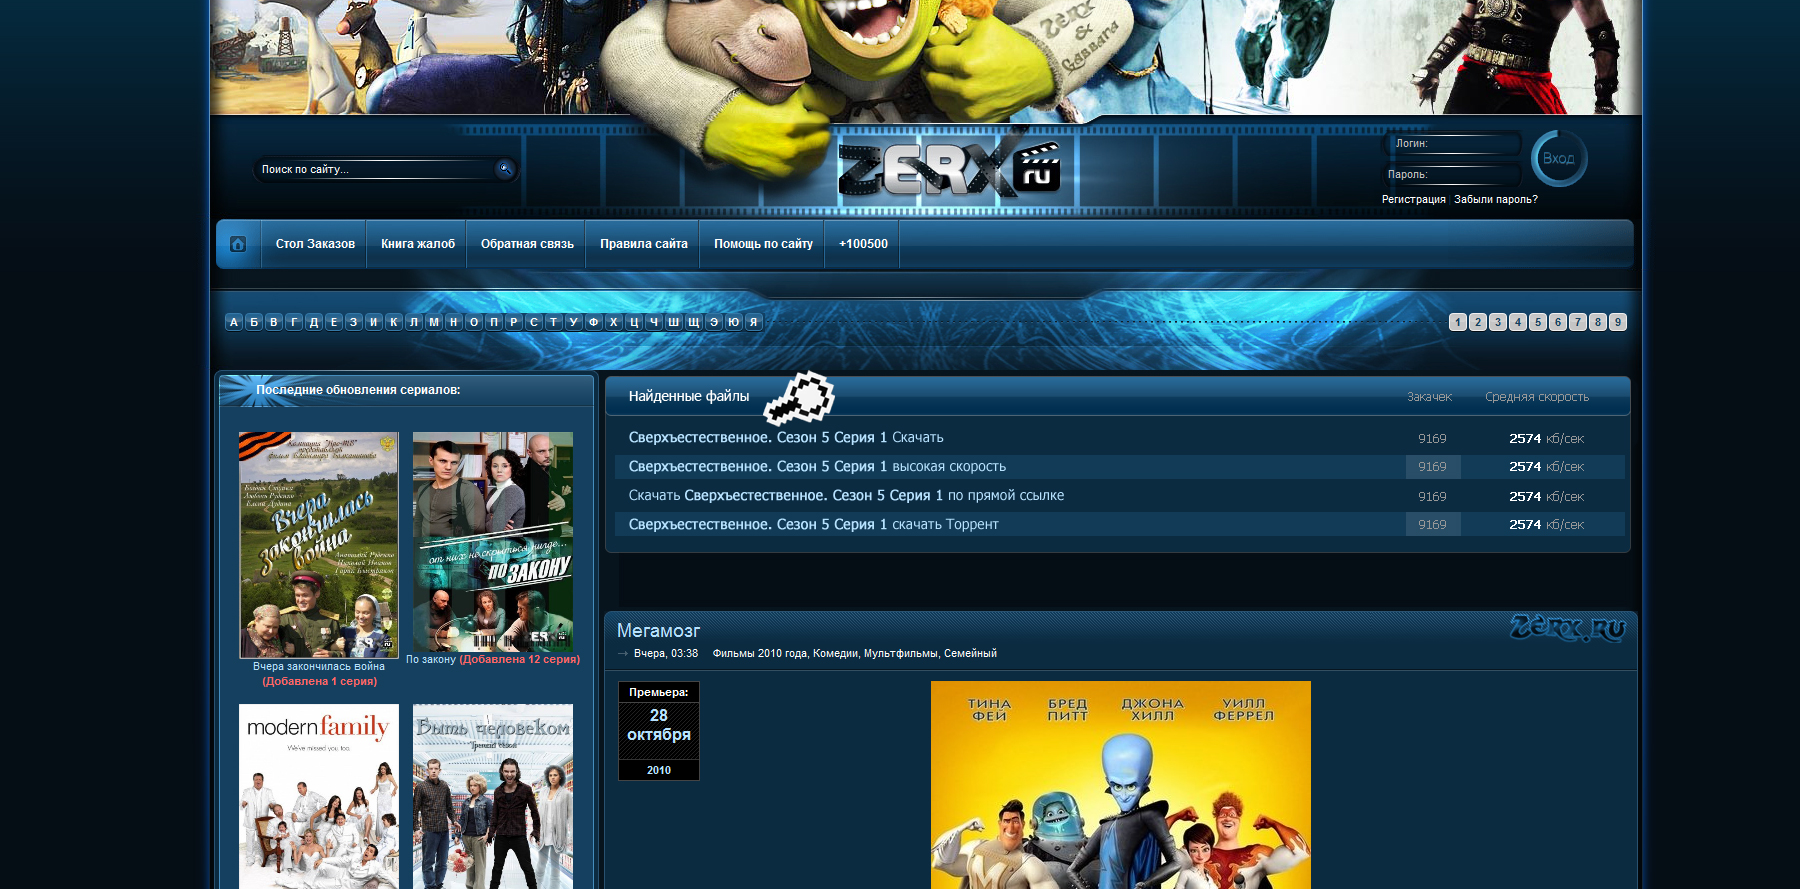Open the Фильмы 2010 года category

(x=760, y=653)
